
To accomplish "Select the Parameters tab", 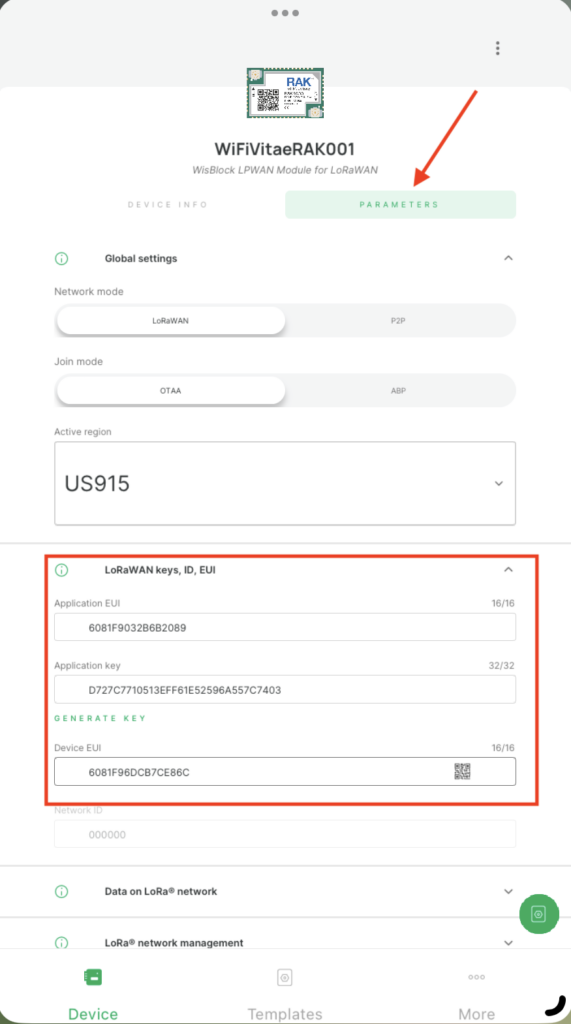I will click(400, 204).
